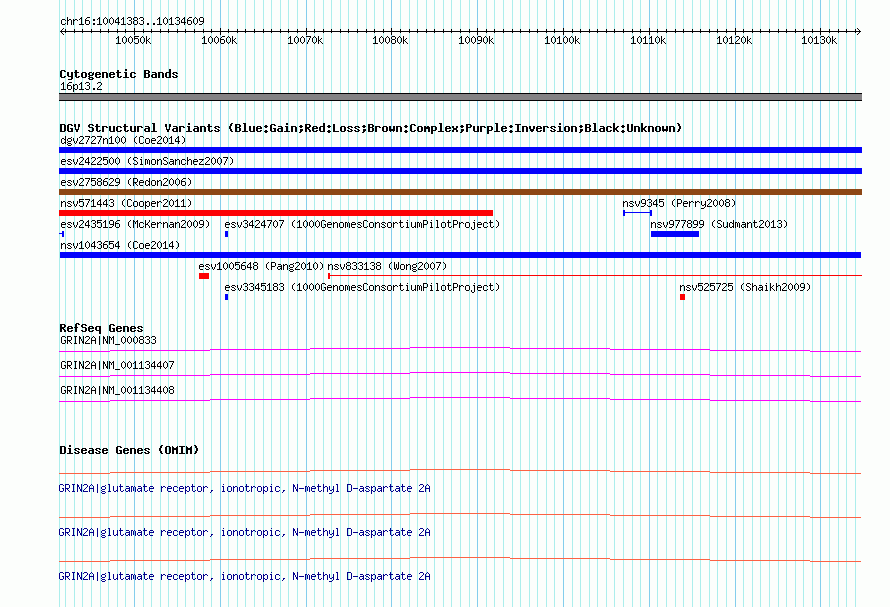Click the nsv1043654 (Coe2014) text label
The height and width of the screenshot is (607, 890).
120,245
